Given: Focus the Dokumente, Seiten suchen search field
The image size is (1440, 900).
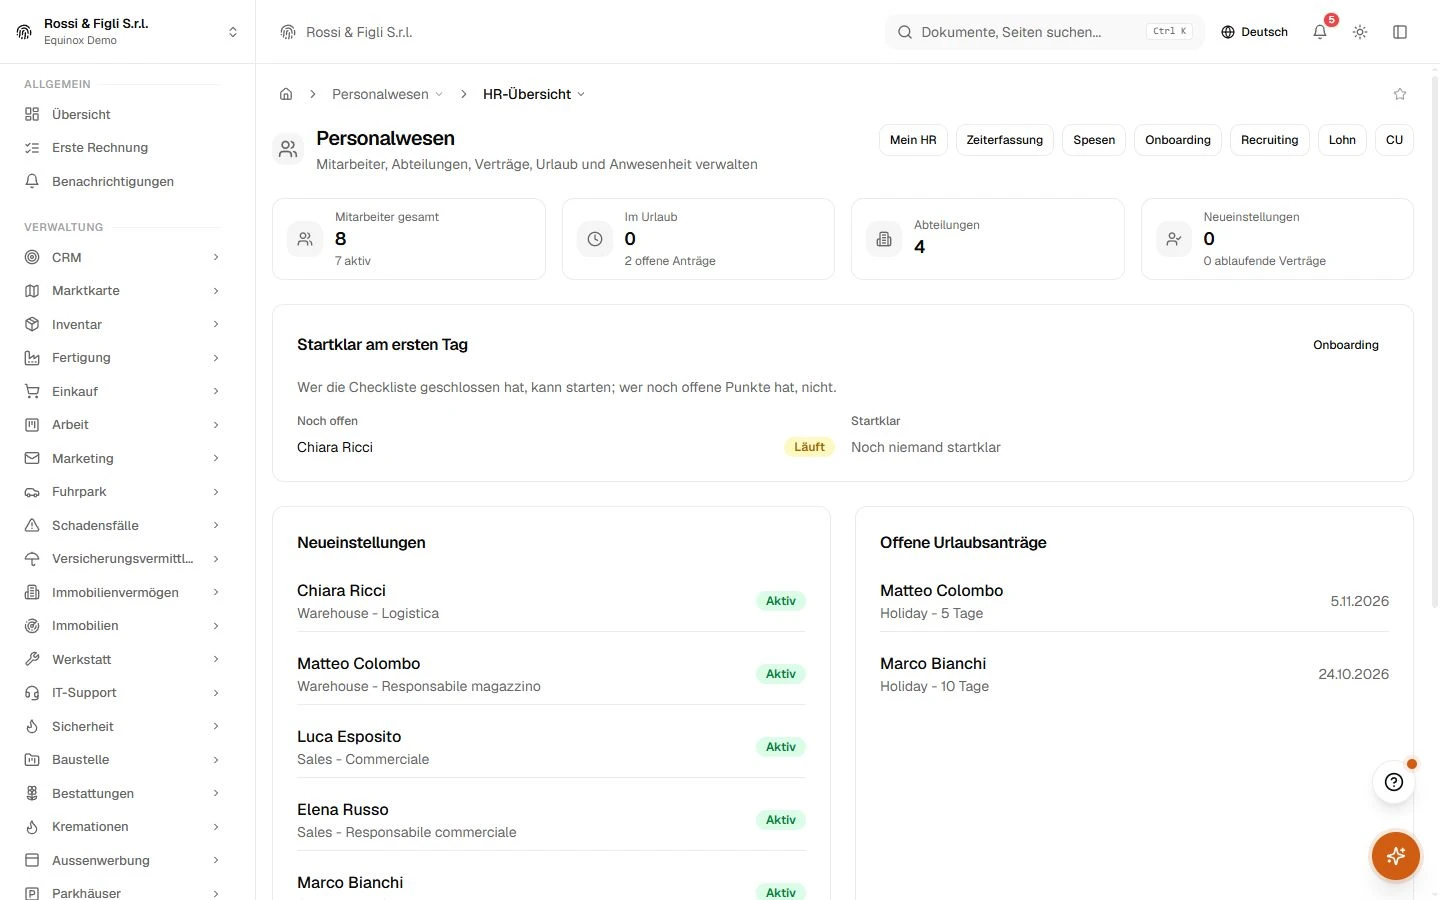Looking at the screenshot, I should (1044, 32).
